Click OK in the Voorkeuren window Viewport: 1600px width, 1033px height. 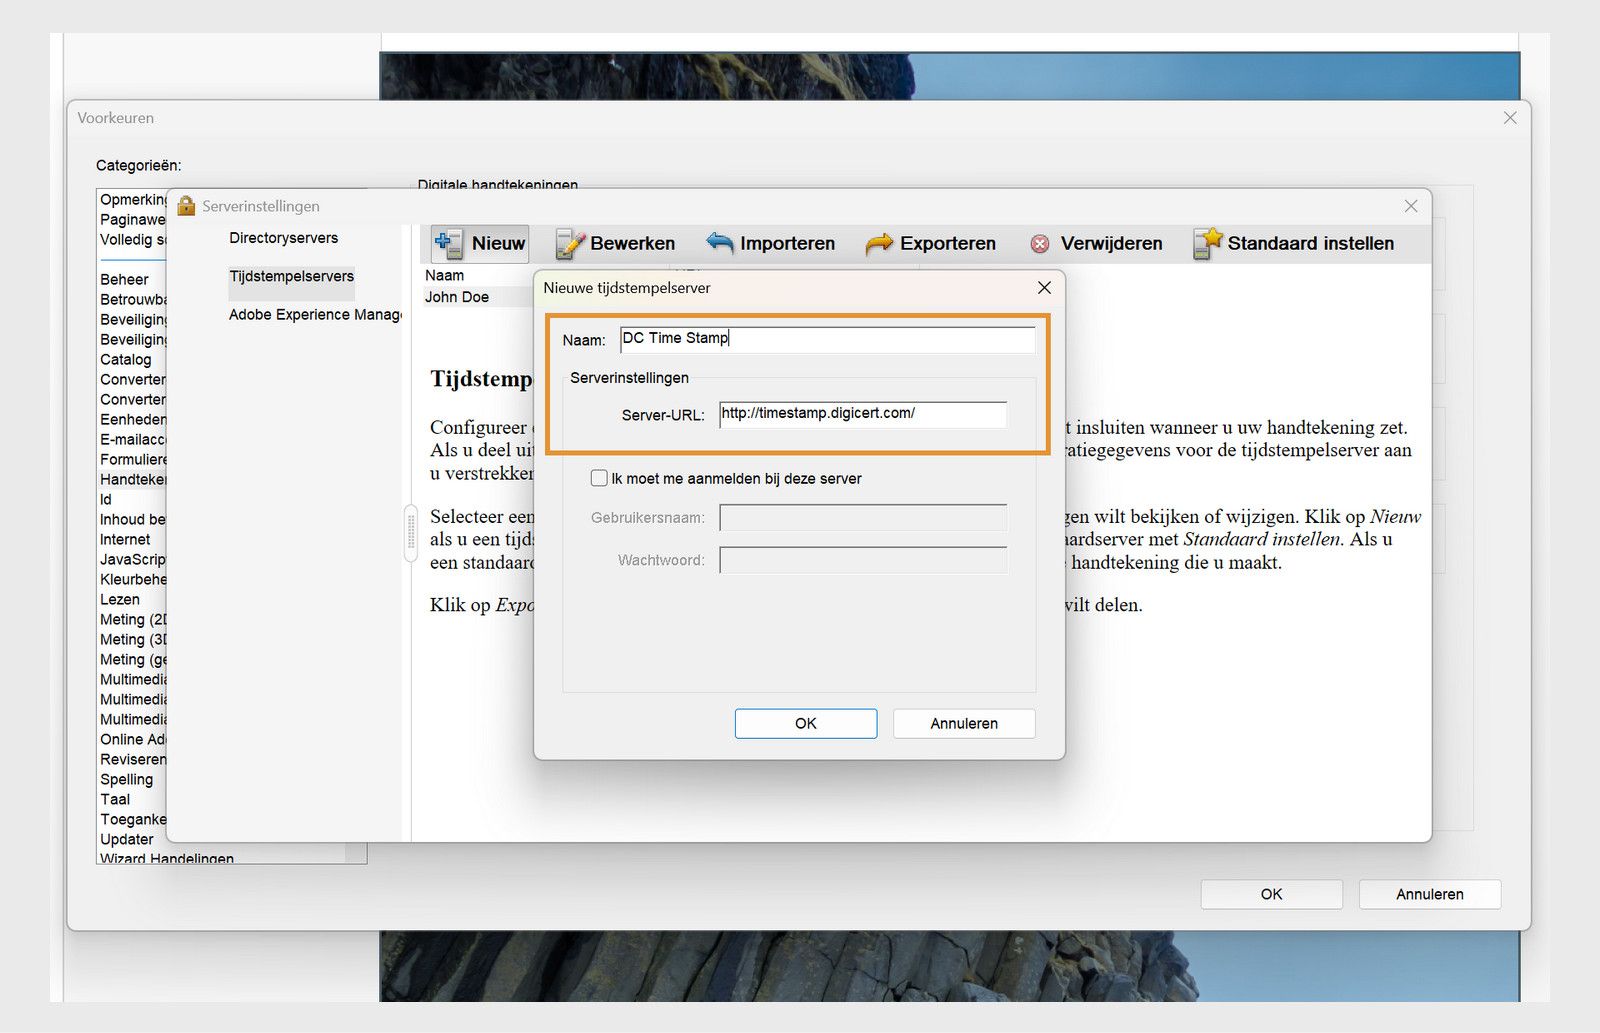pos(1270,894)
